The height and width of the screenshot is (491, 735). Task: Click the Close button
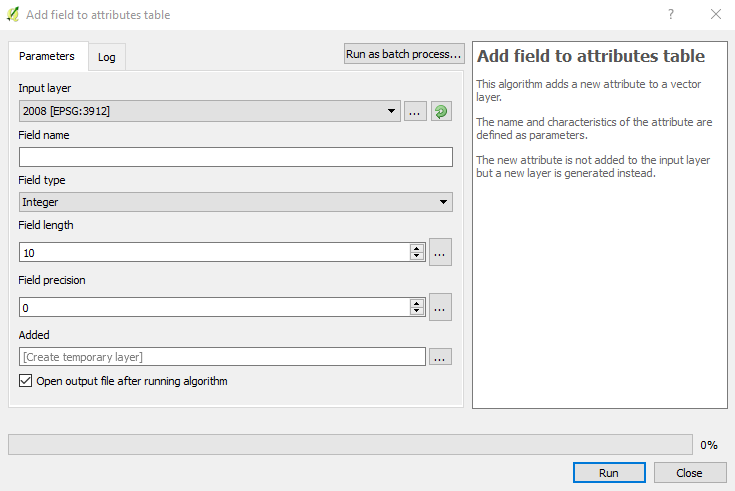click(690, 473)
